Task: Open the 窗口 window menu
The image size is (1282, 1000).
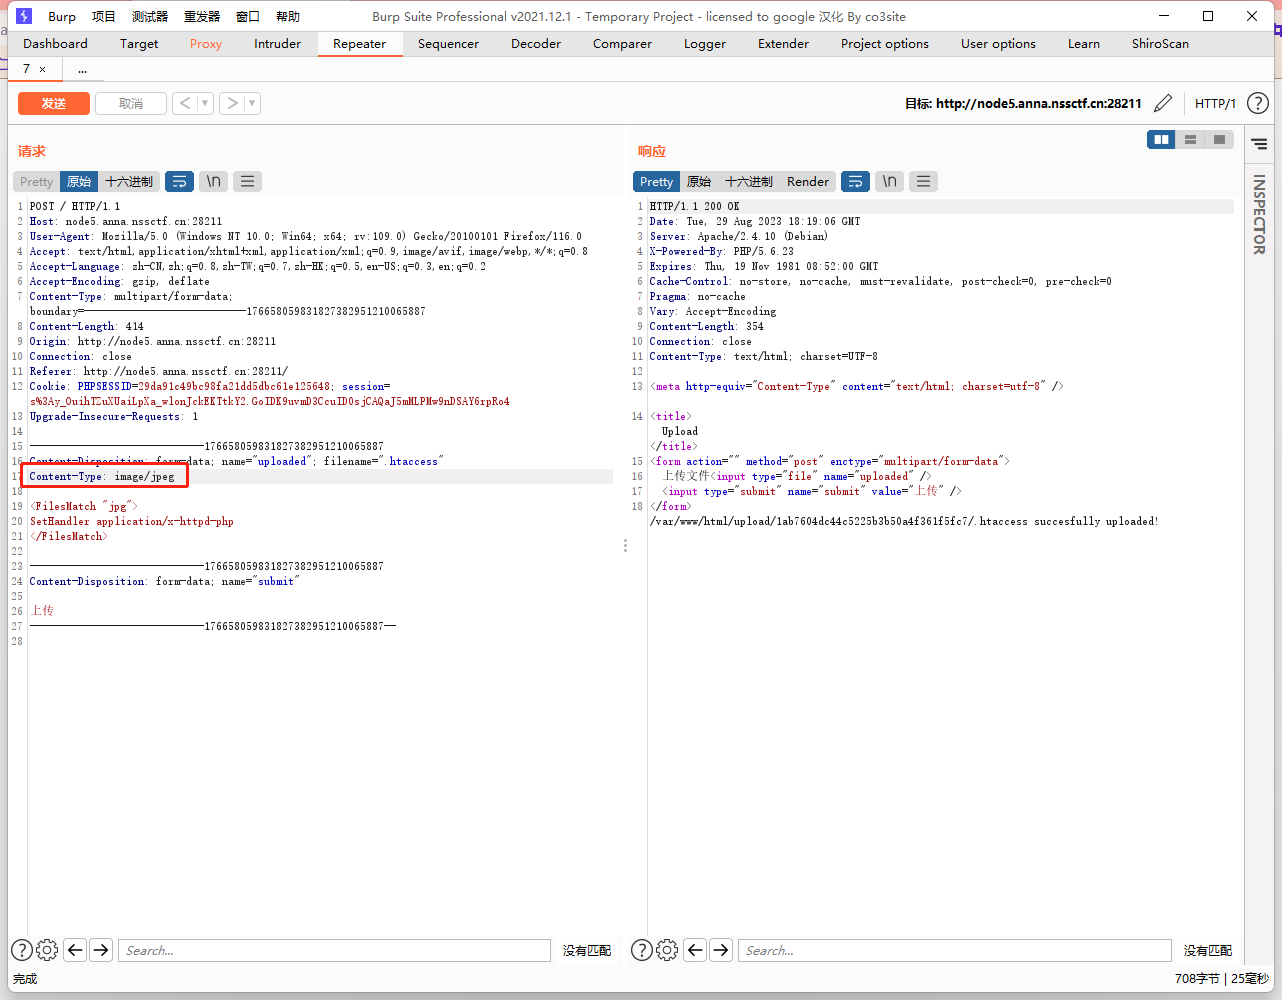Action: click(248, 16)
